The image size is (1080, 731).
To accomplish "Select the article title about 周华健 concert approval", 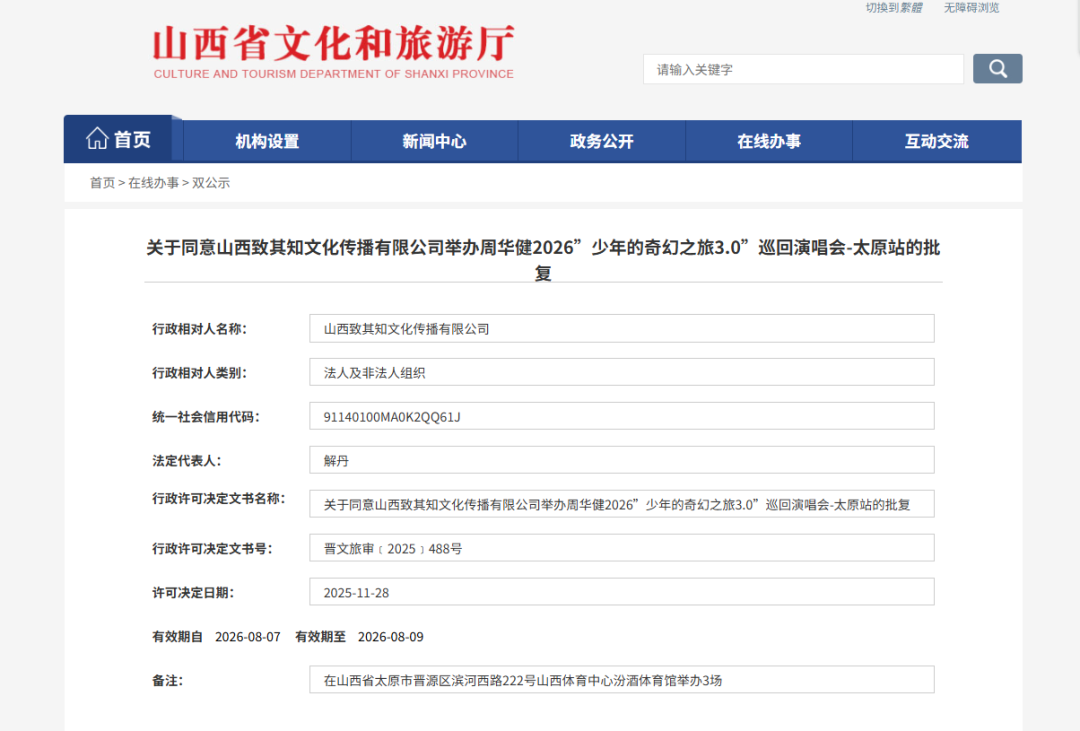I will point(540,258).
